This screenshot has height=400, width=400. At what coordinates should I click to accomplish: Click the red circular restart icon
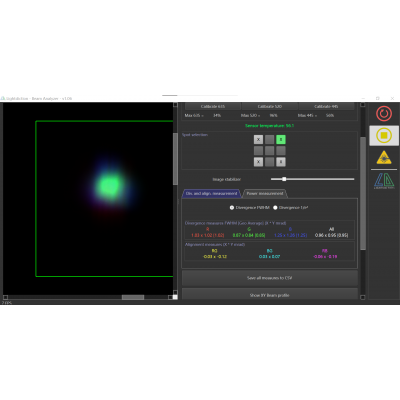click(384, 114)
